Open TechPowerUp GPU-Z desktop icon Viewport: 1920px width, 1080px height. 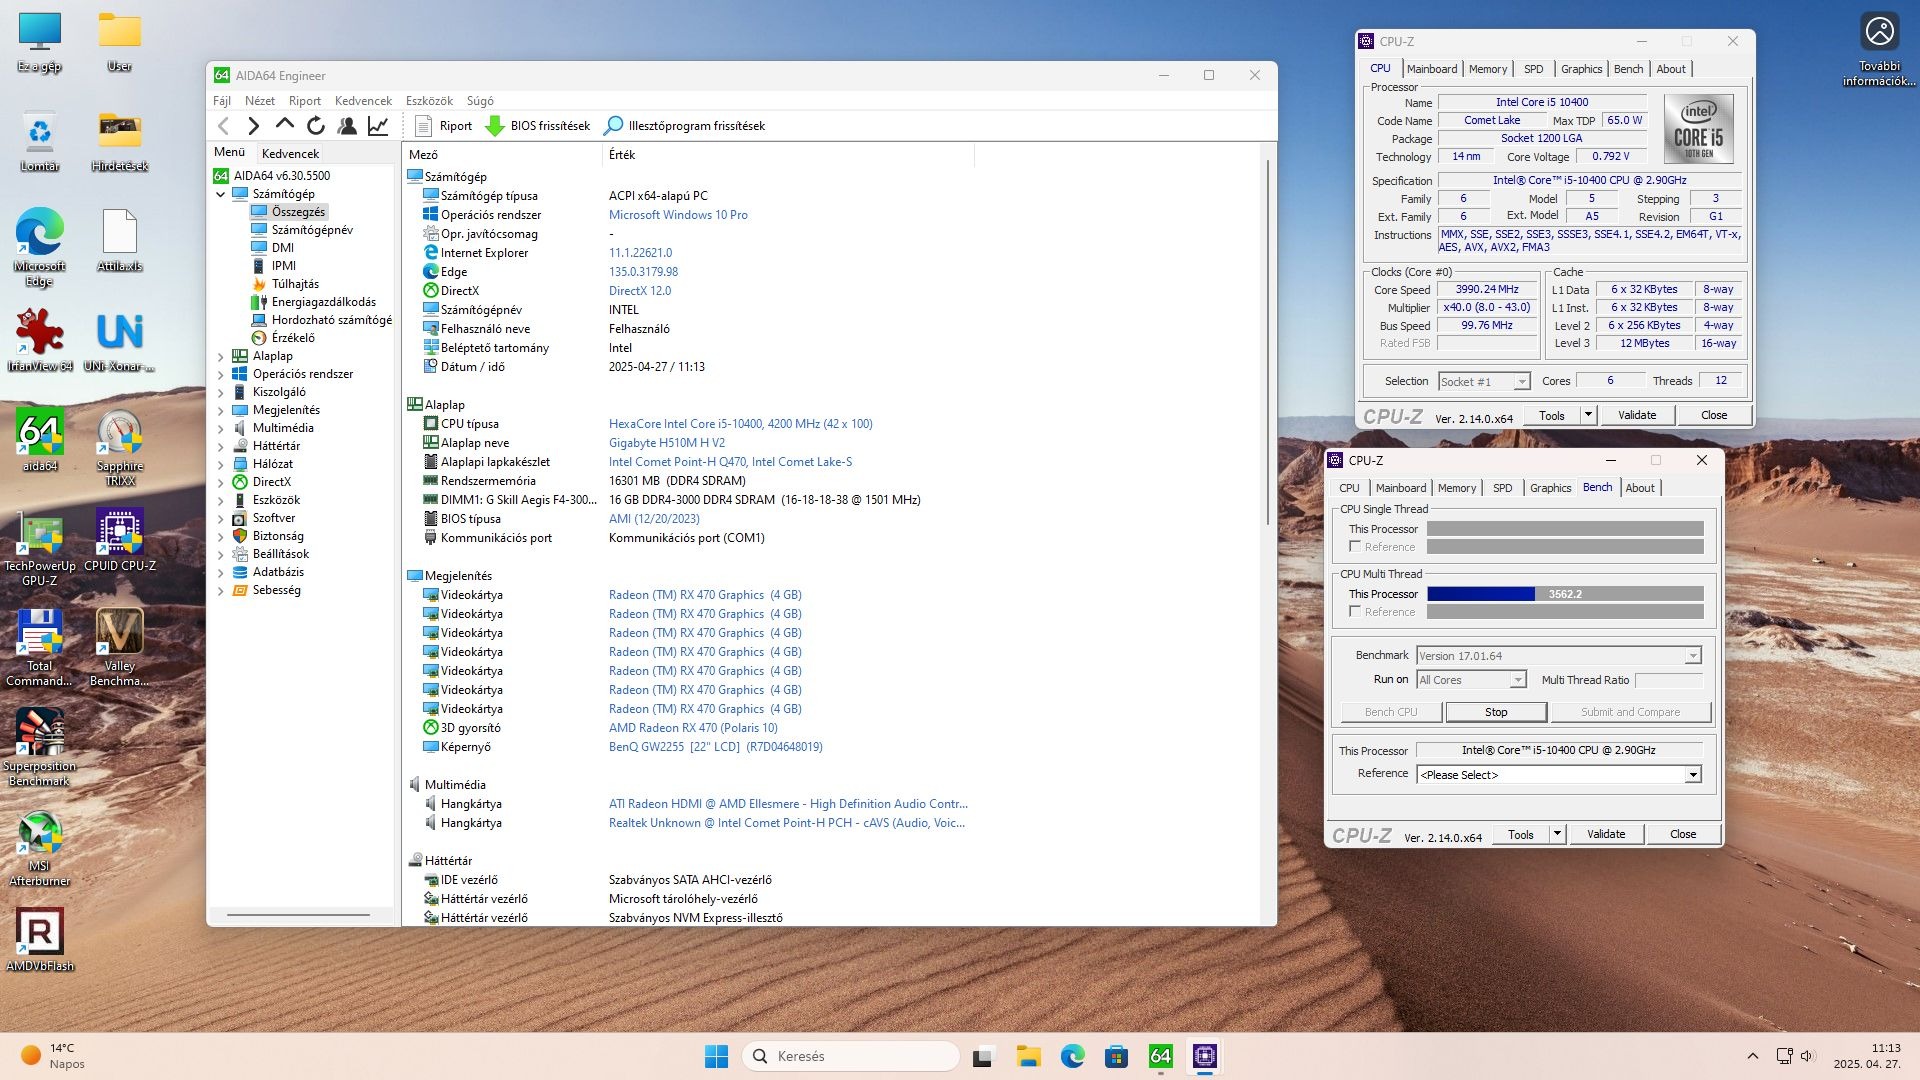coord(40,534)
